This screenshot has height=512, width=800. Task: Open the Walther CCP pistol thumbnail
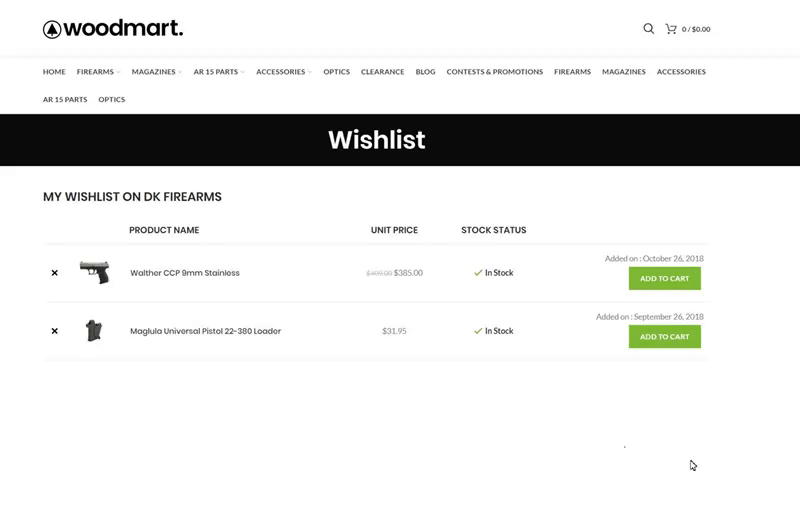[94, 272]
